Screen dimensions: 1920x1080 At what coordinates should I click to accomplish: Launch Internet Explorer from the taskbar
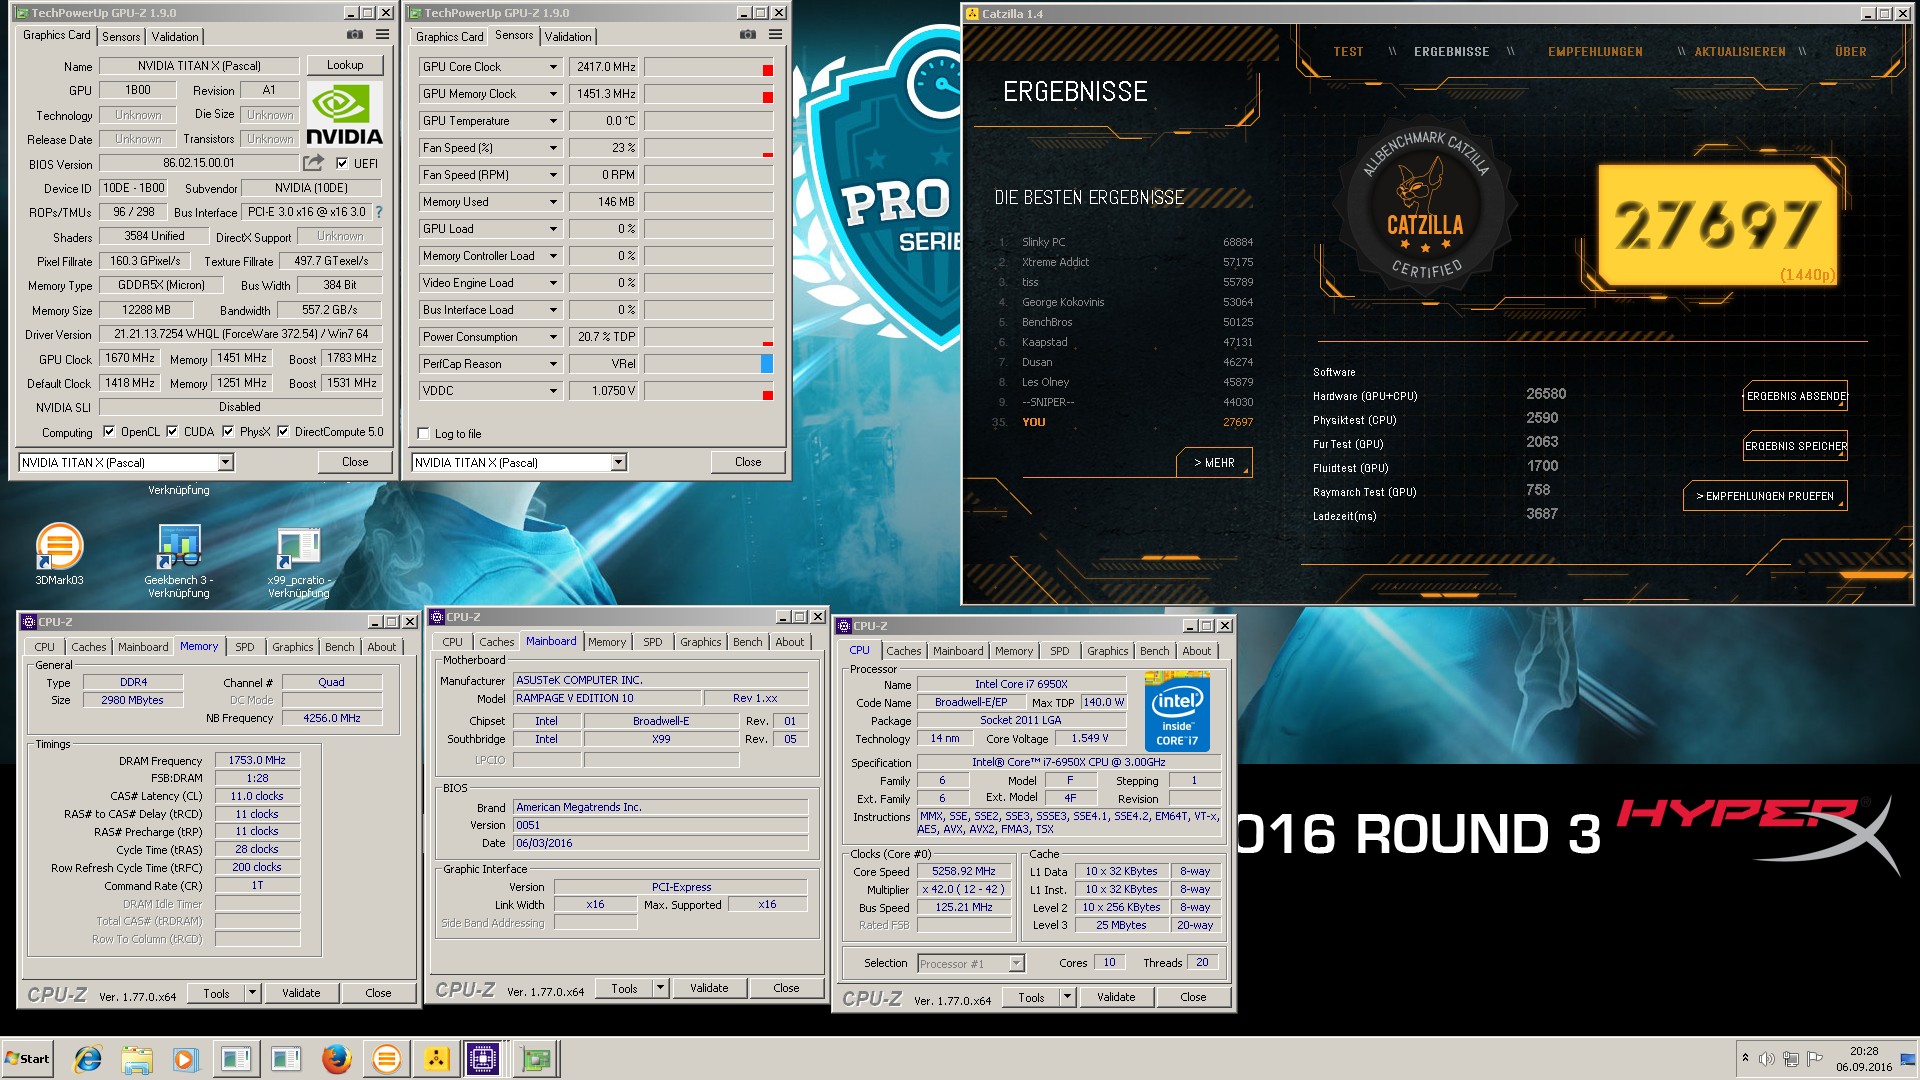(x=88, y=1059)
